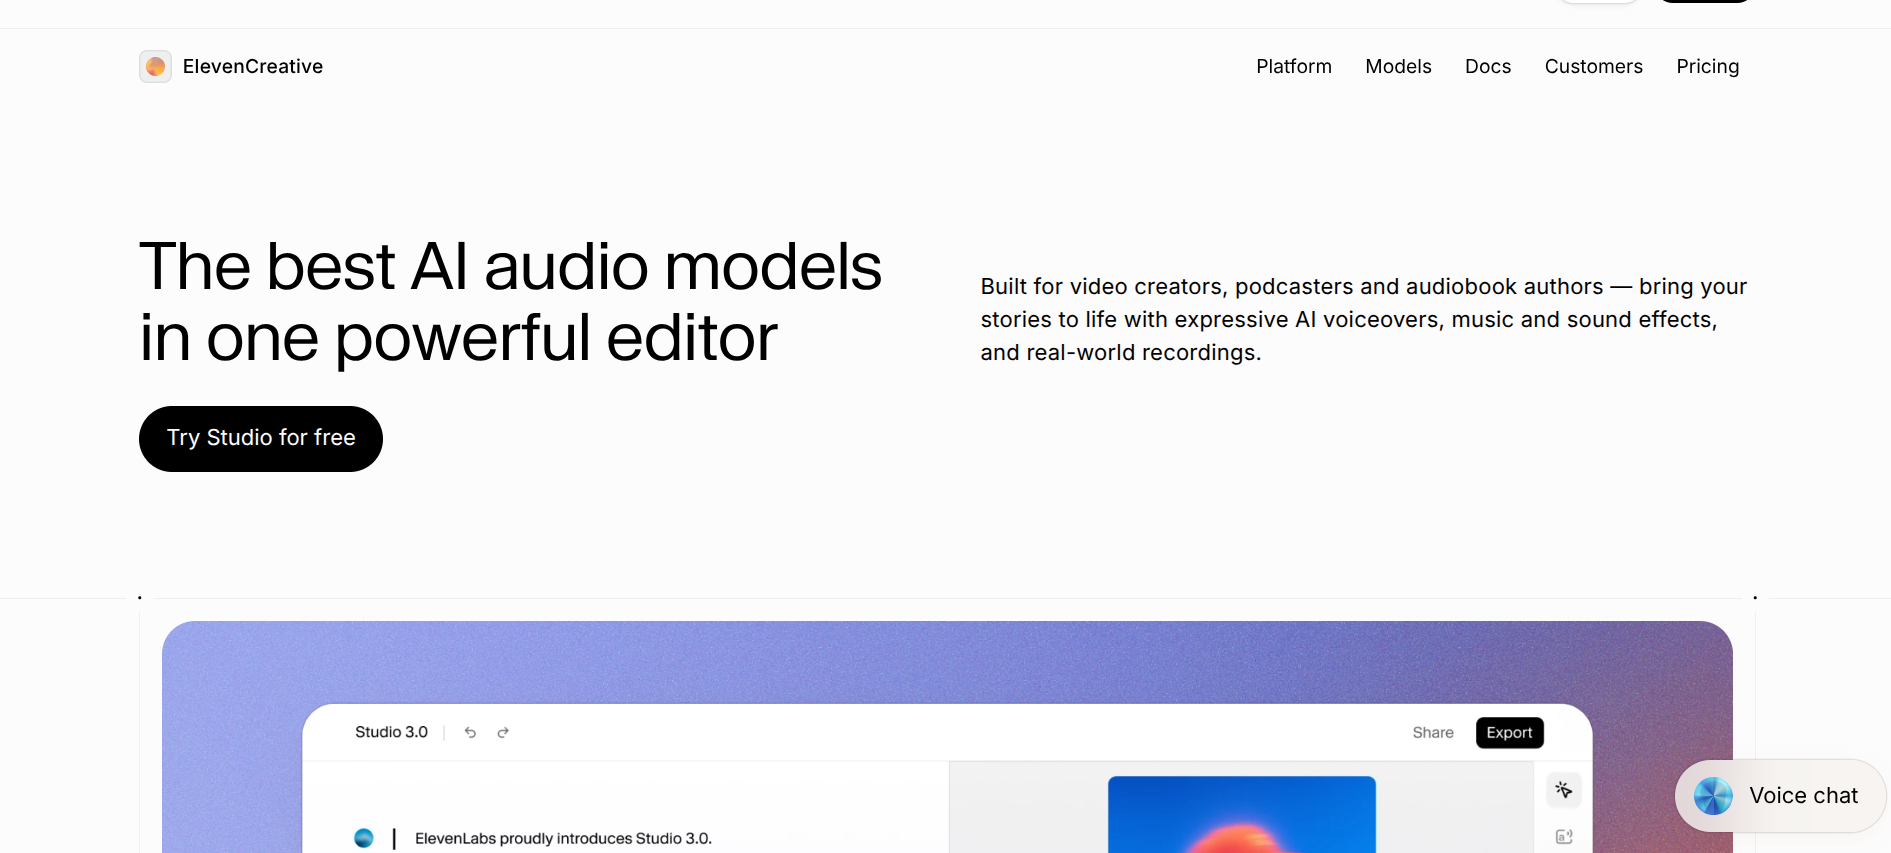Click the paragraph about video creators

(x=1363, y=319)
